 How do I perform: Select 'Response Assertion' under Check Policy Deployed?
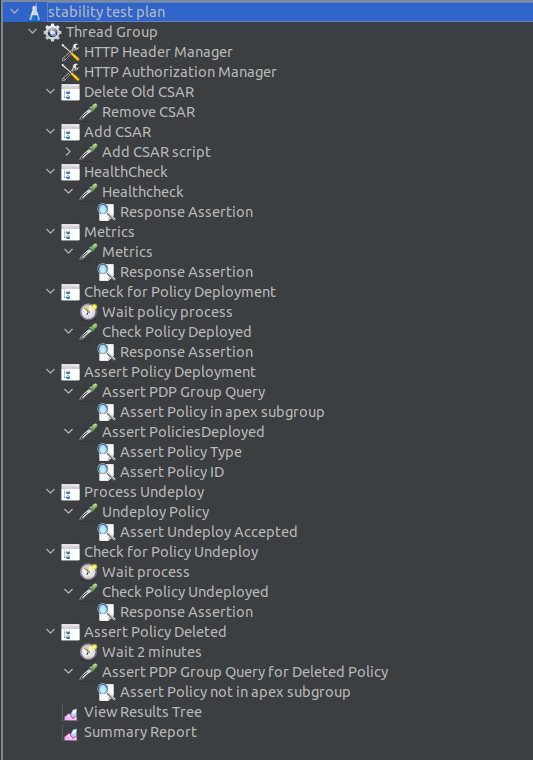(x=187, y=352)
